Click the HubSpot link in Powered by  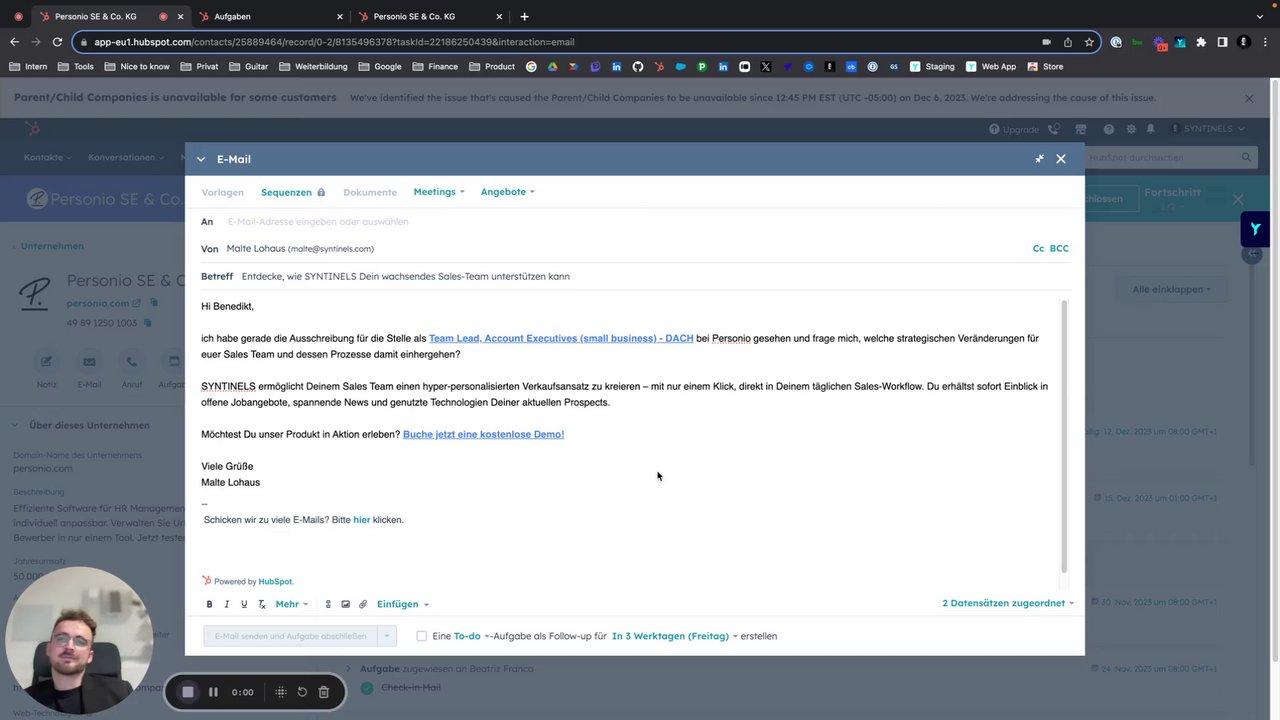275,581
